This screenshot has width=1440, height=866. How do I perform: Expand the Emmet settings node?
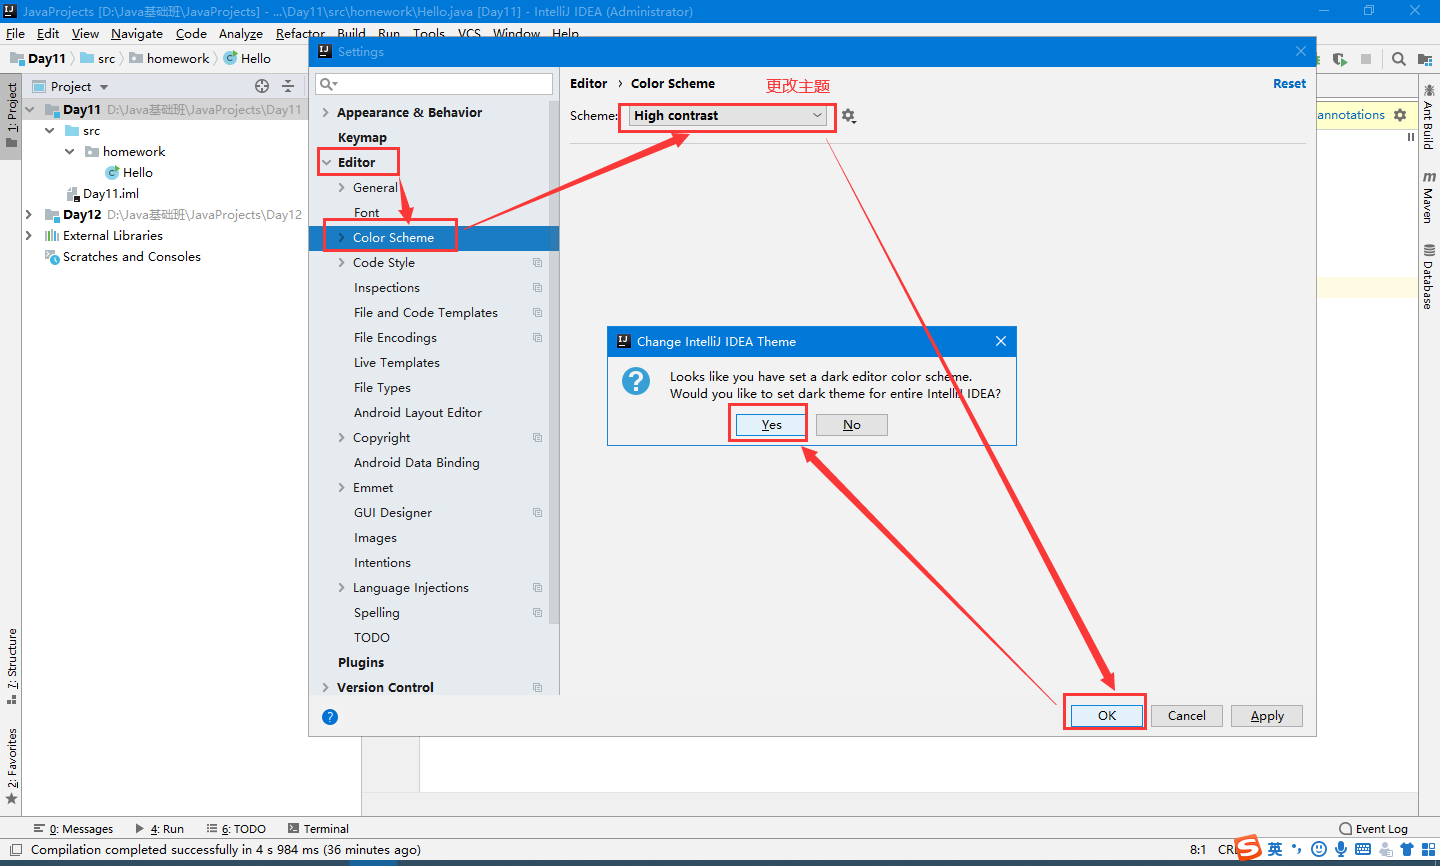(x=342, y=487)
